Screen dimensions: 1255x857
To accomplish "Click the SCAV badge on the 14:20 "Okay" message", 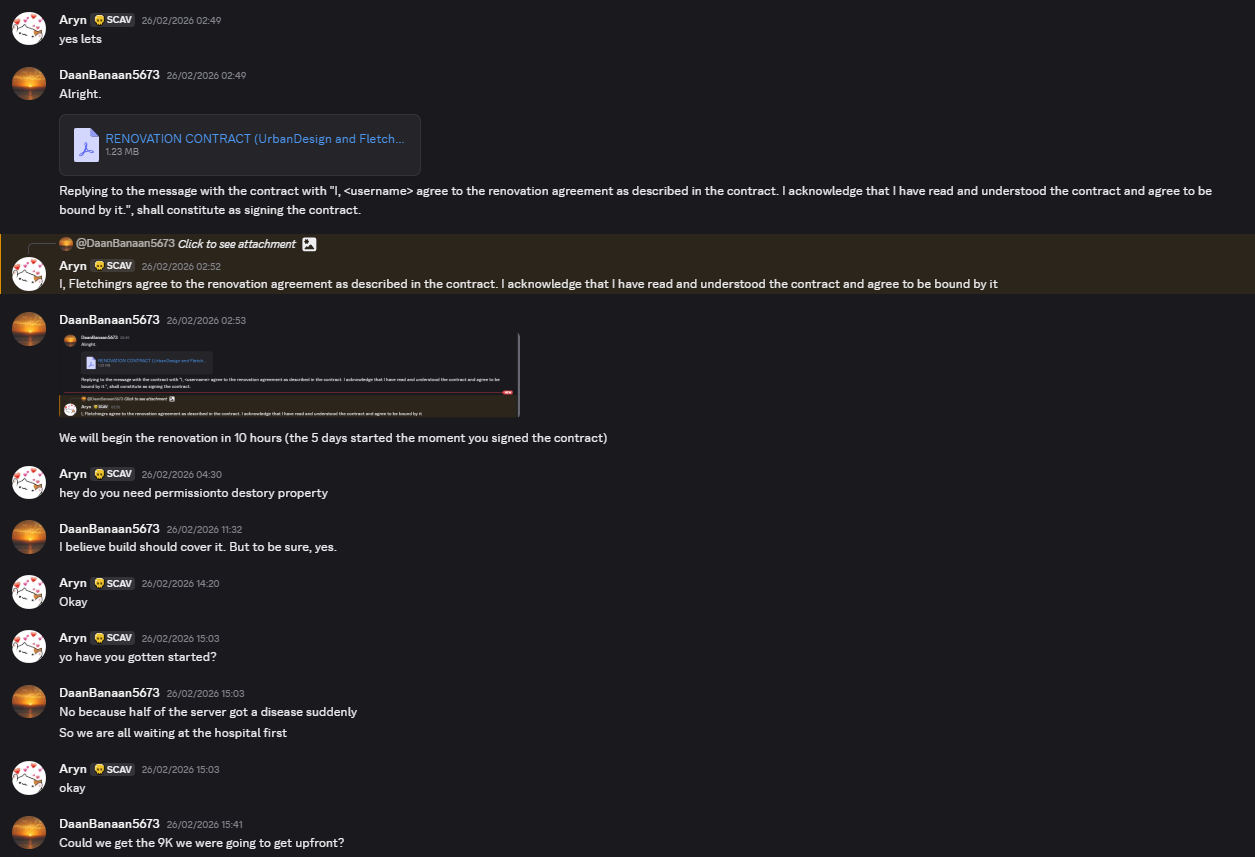I will (x=113, y=583).
